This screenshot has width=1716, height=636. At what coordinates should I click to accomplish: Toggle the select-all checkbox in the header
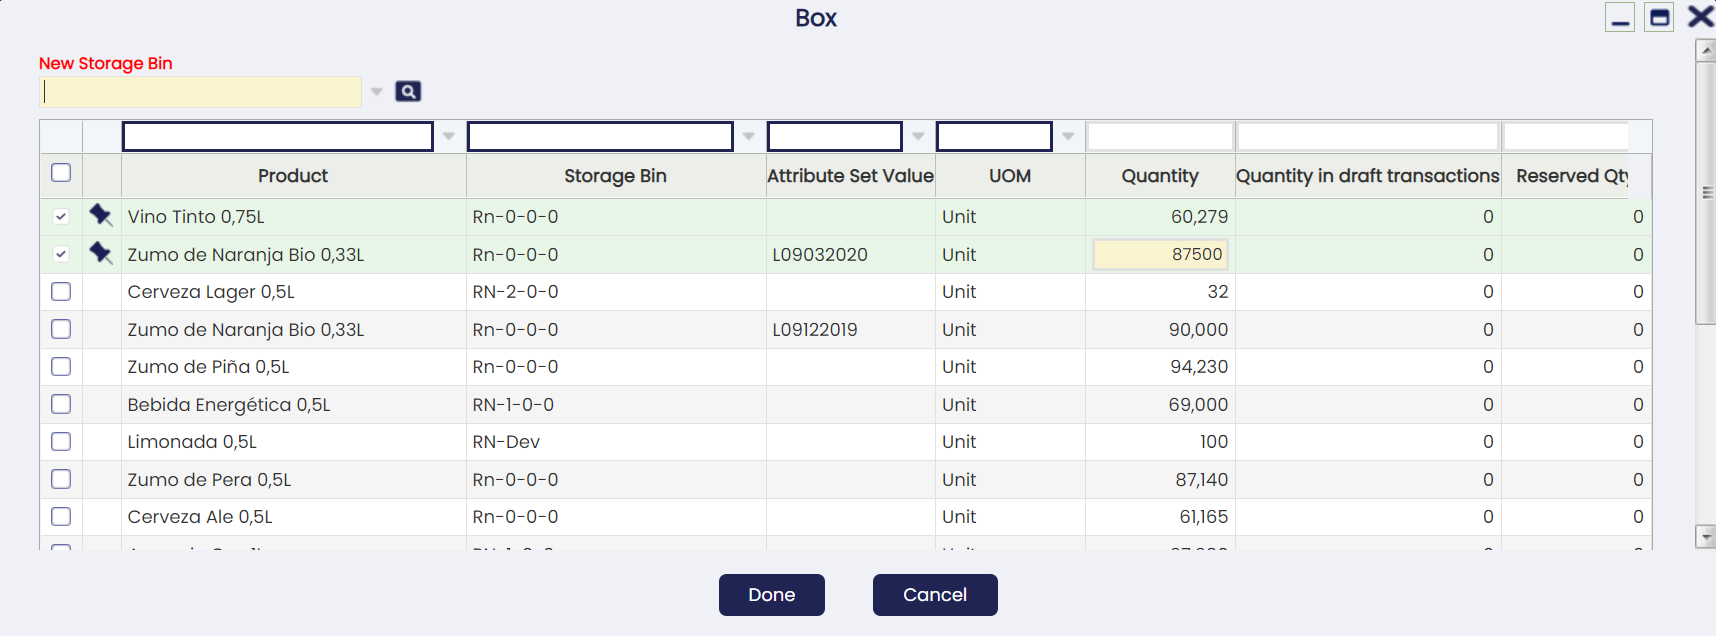(x=61, y=173)
